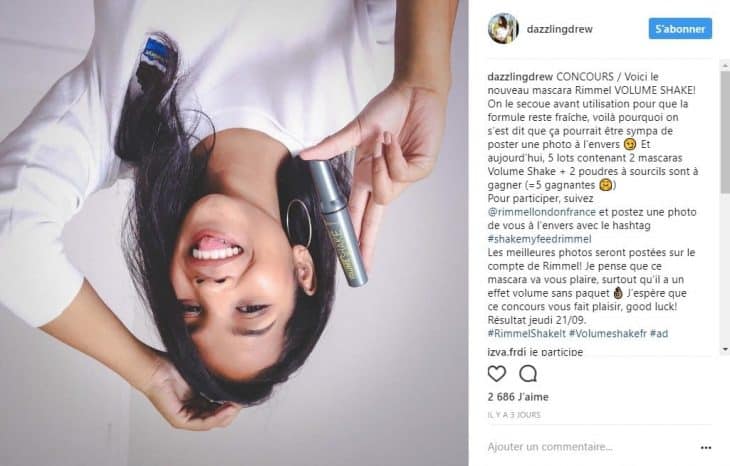Open the @rimmellondonfrance mention
Viewport: 730px width, 466px height.
(541, 212)
